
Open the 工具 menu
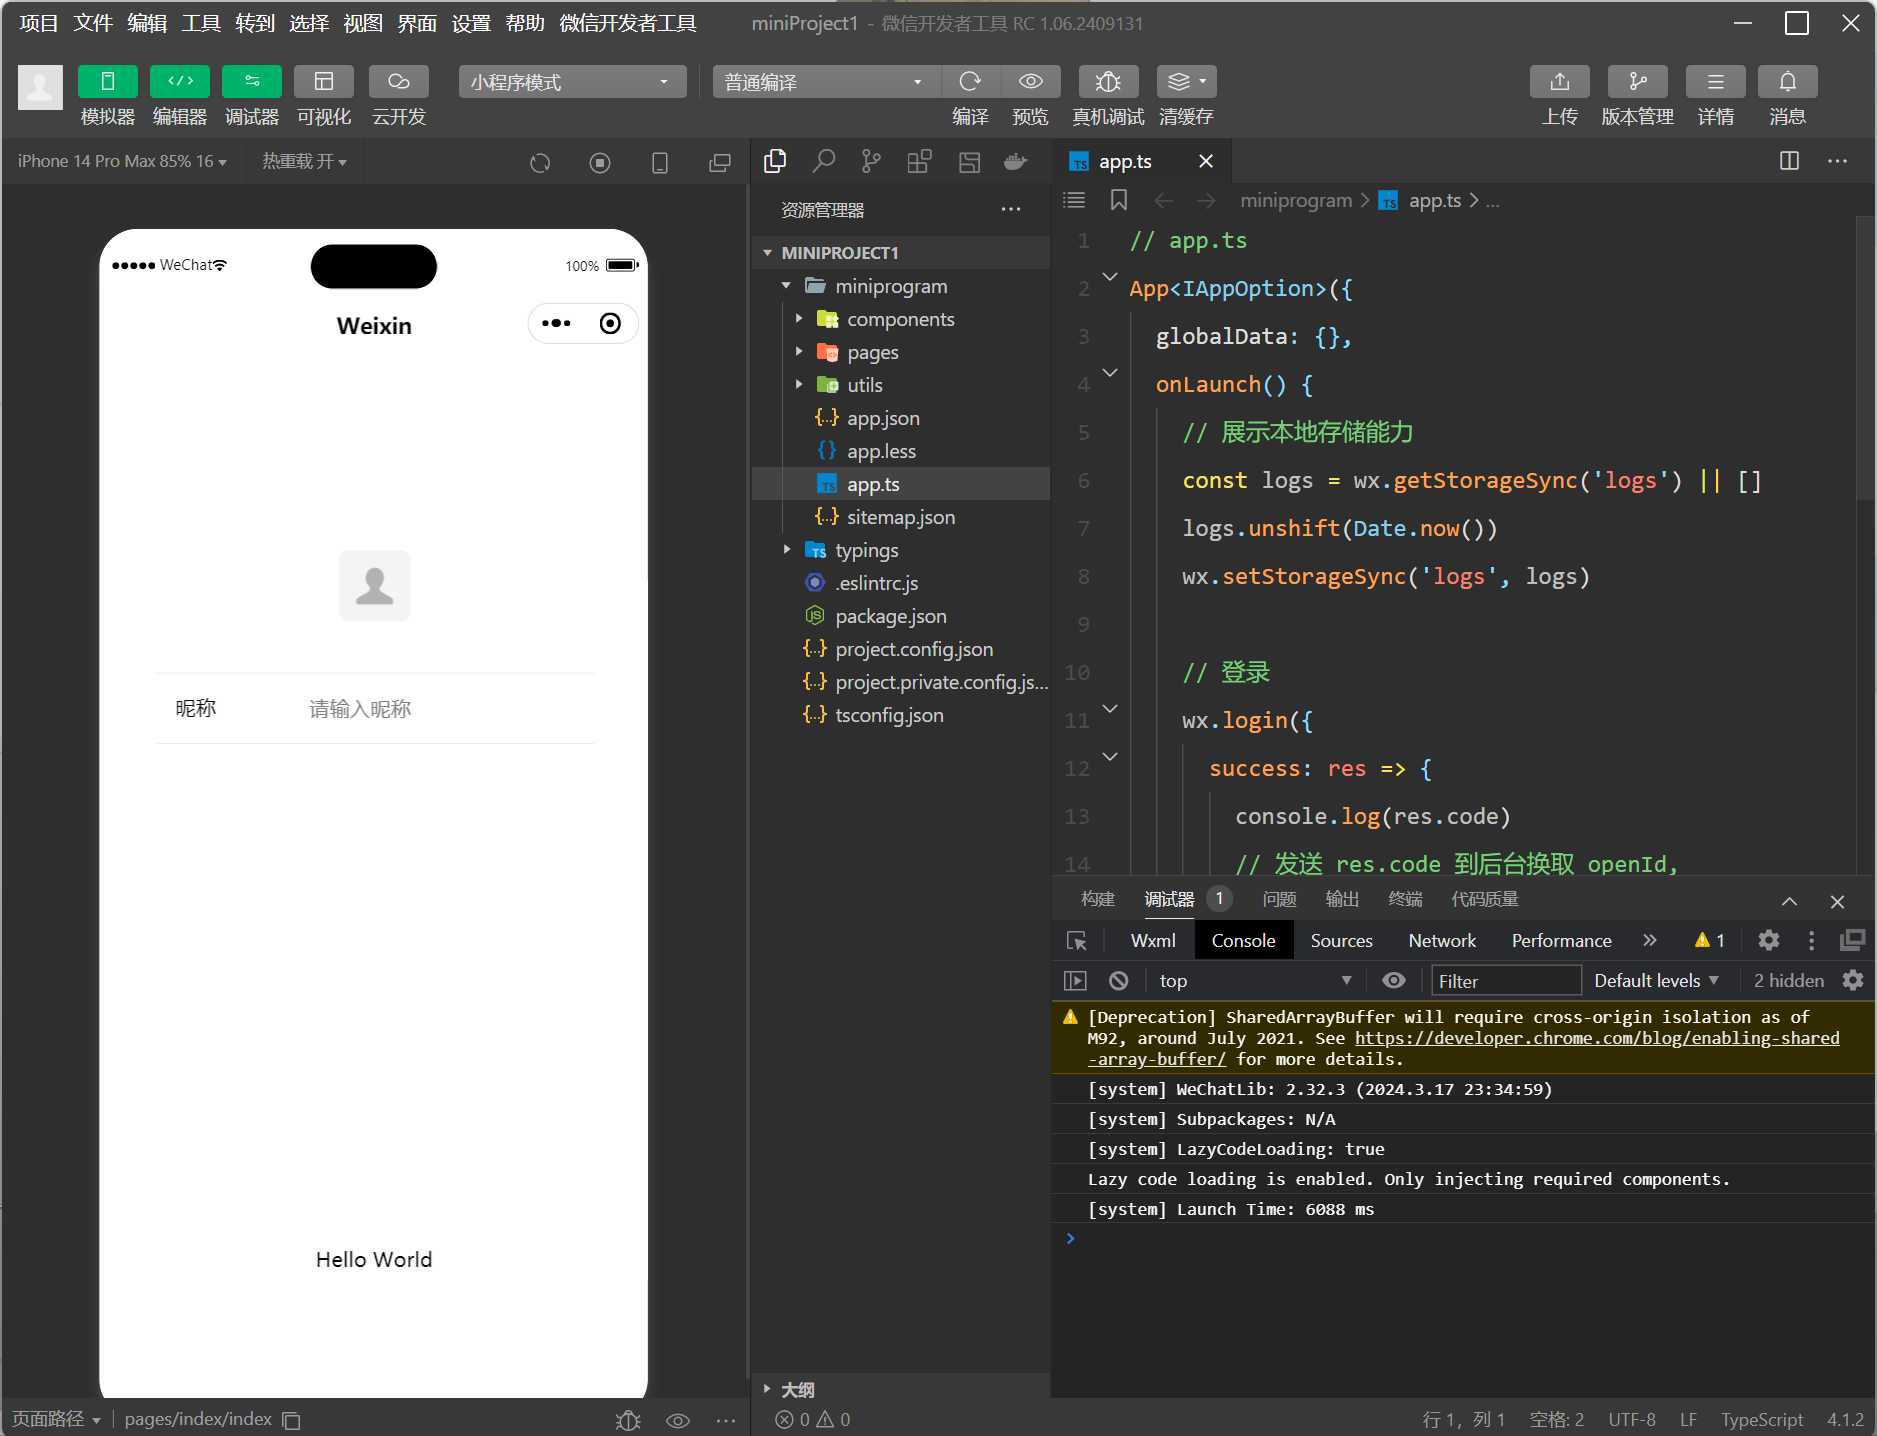201,23
